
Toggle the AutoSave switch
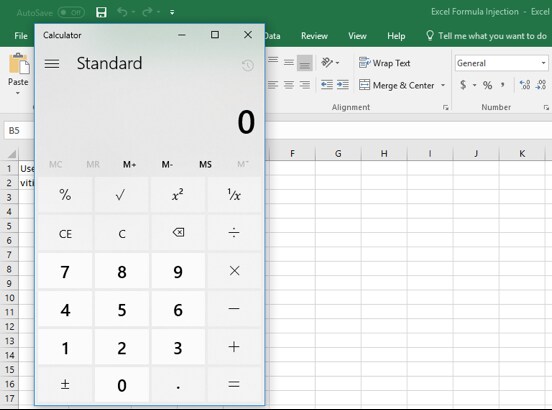point(71,13)
